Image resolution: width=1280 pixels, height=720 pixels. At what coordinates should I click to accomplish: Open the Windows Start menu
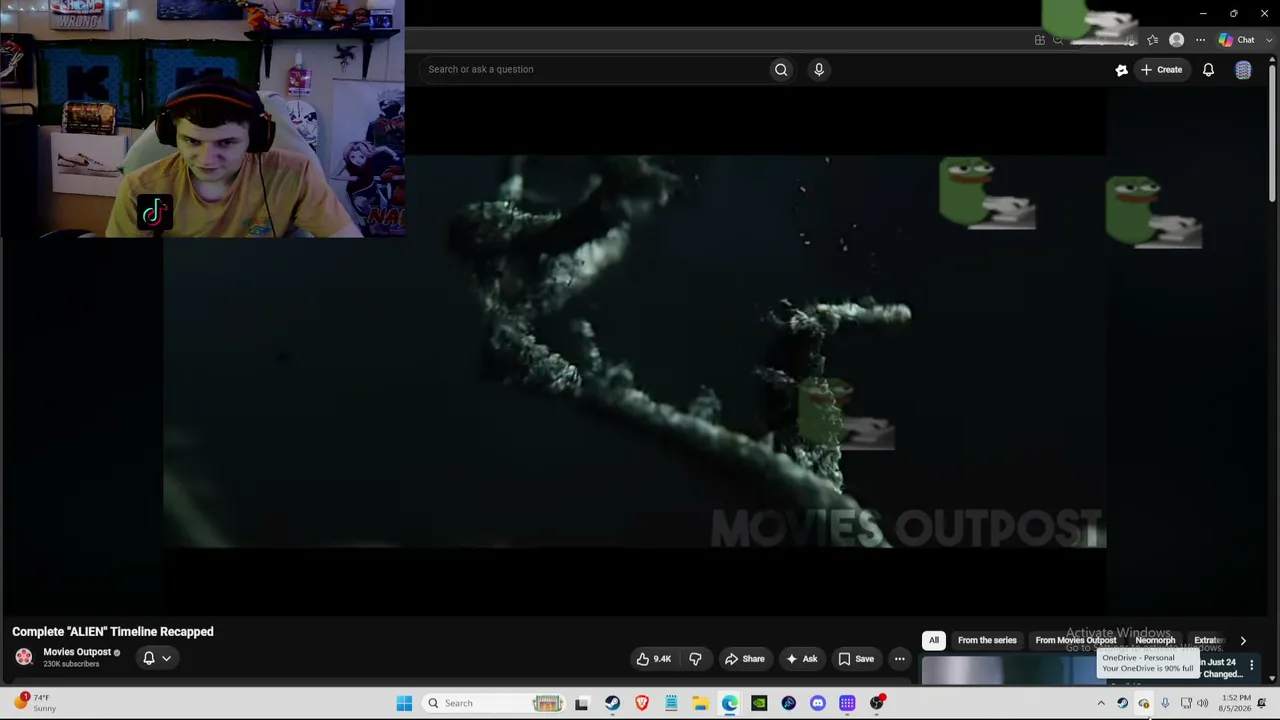pos(404,703)
